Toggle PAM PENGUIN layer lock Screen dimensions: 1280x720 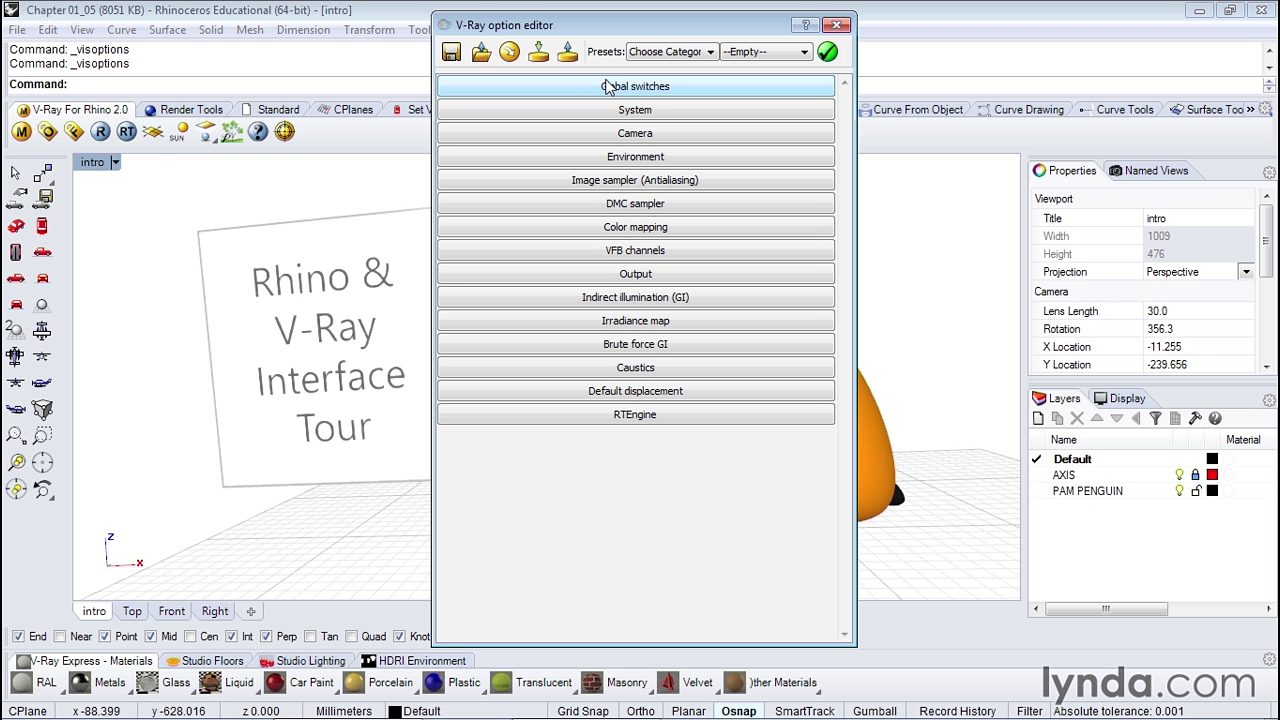click(1196, 491)
